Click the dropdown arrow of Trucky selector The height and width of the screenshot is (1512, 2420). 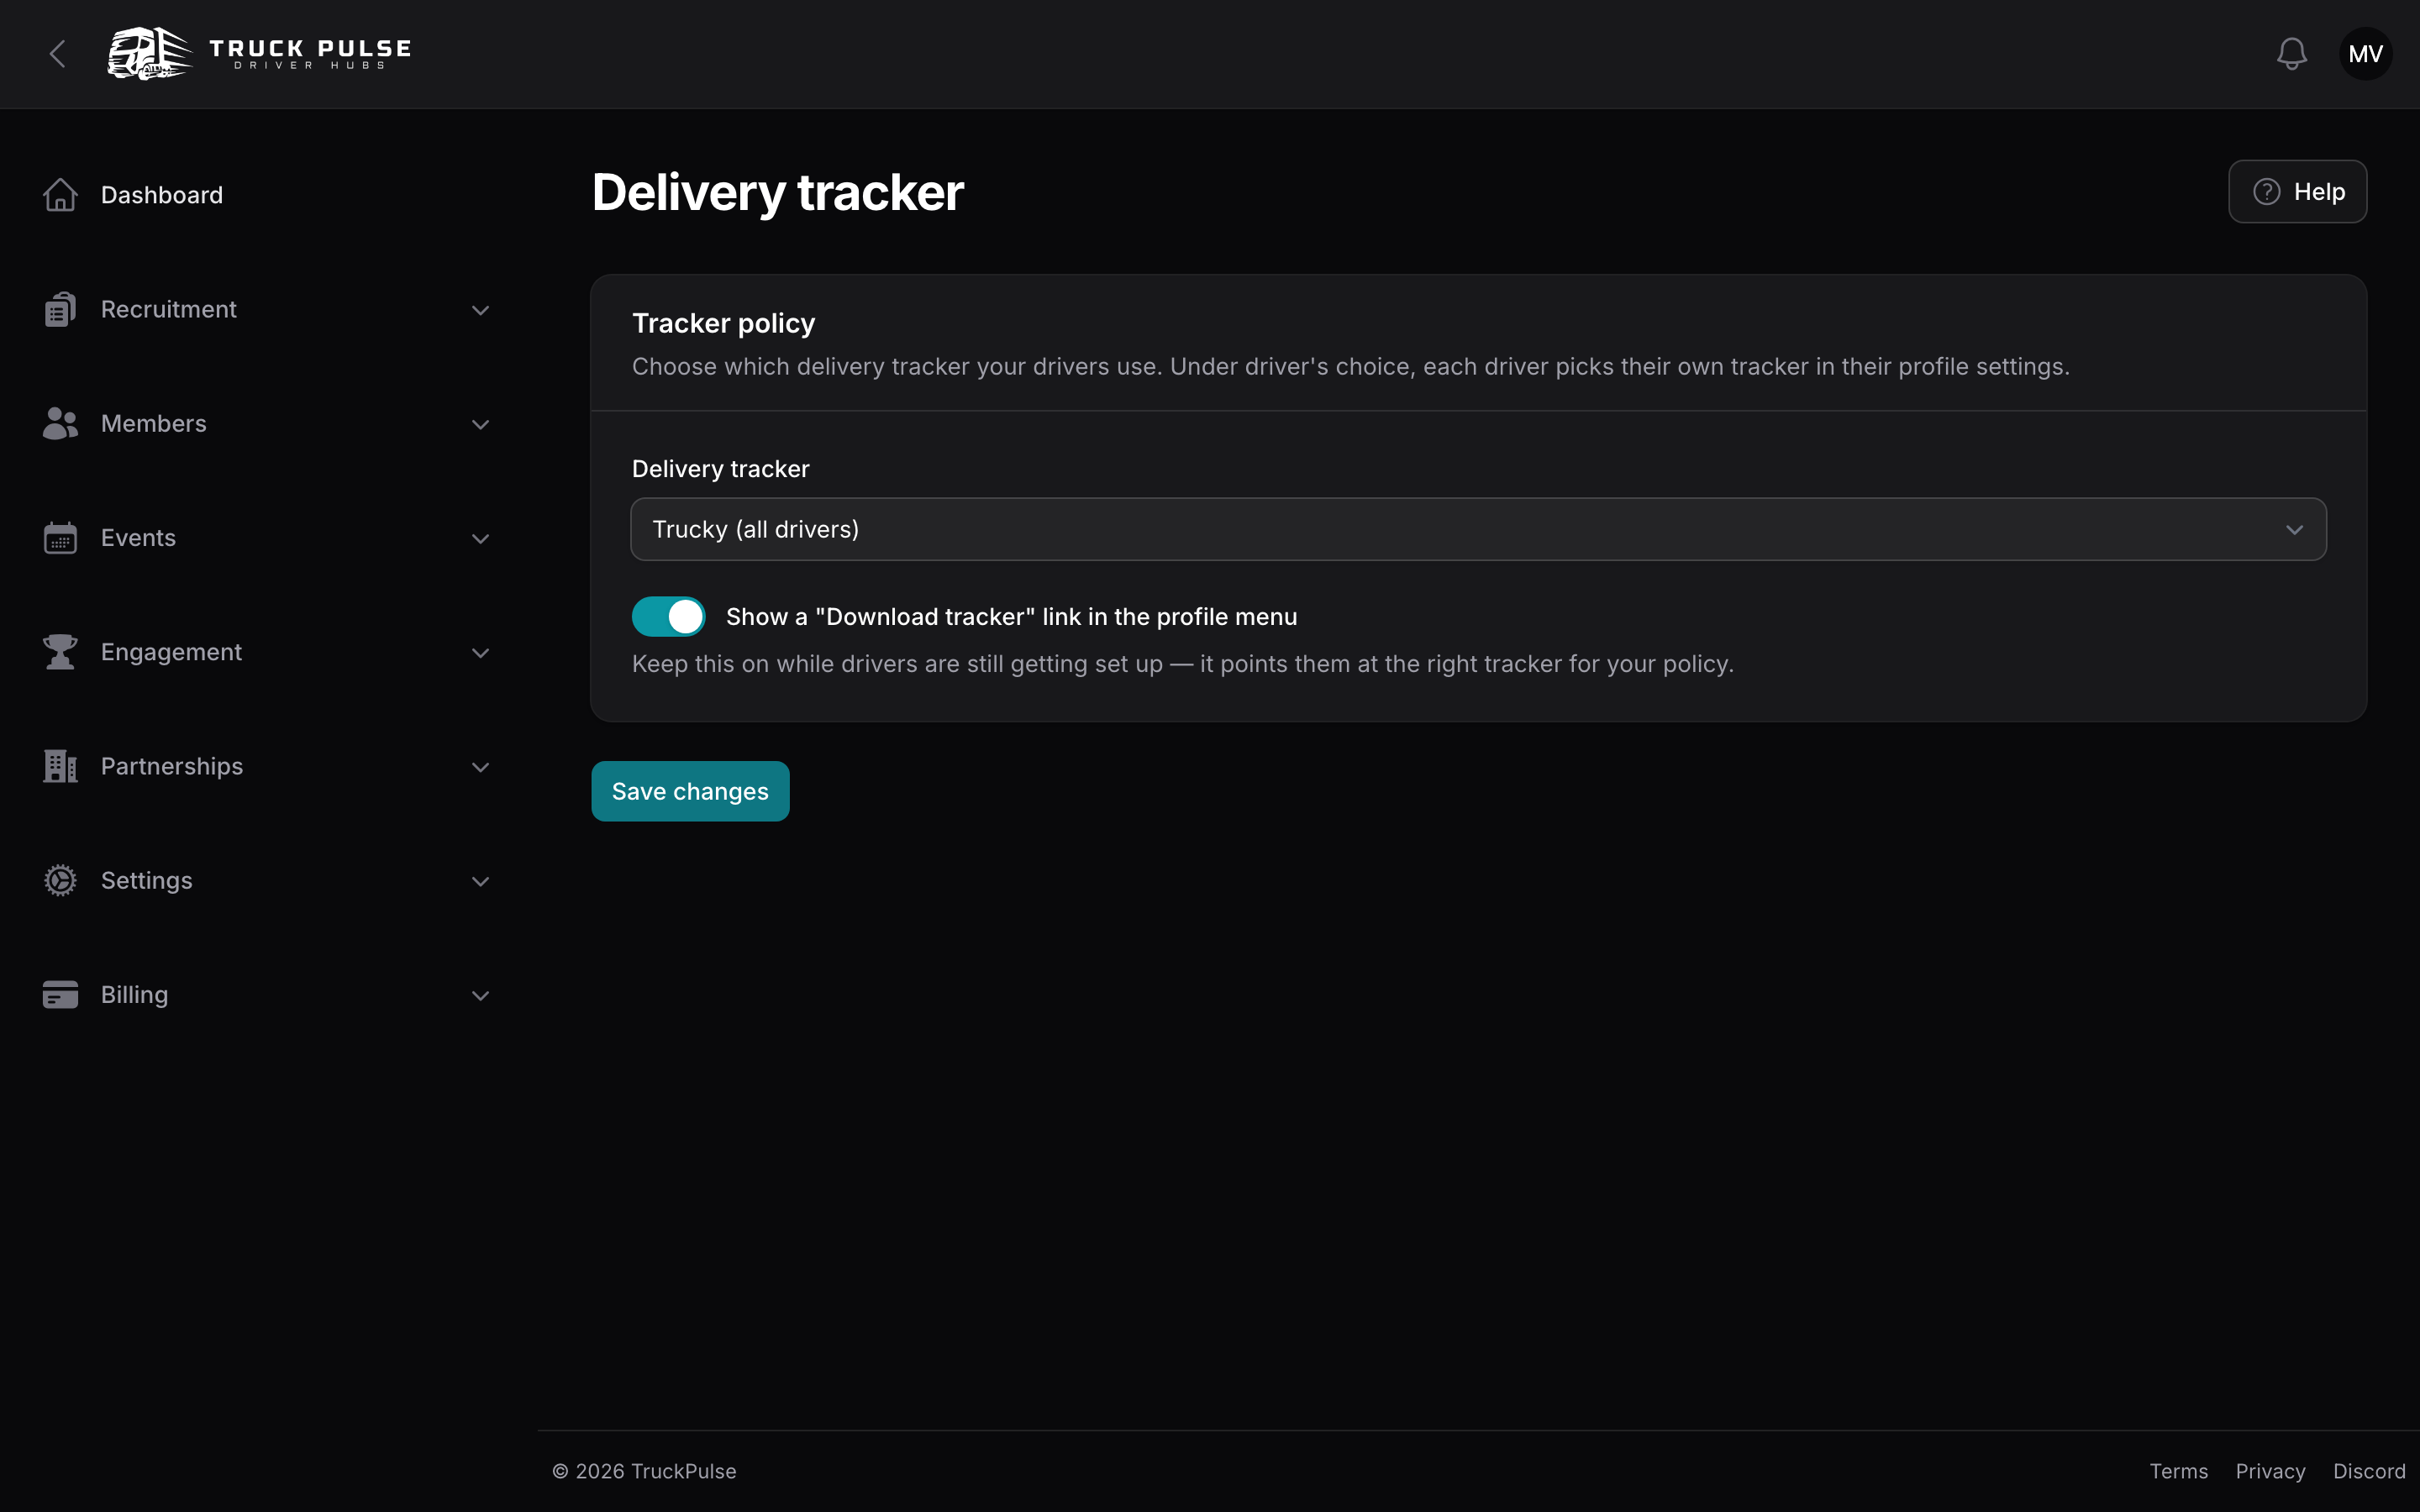(2294, 530)
